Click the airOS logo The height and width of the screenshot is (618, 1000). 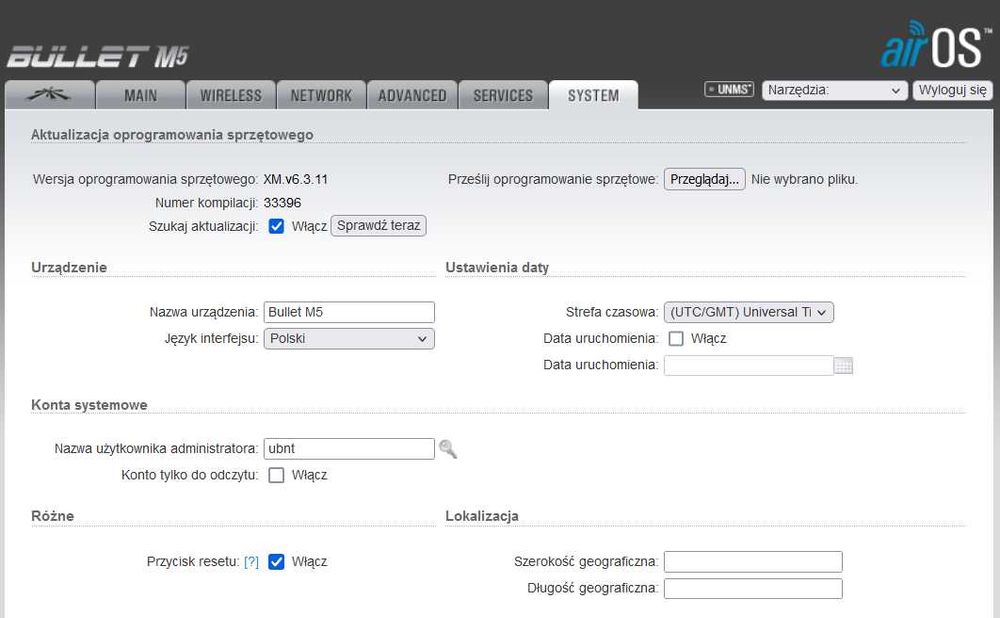[x=935, y=45]
